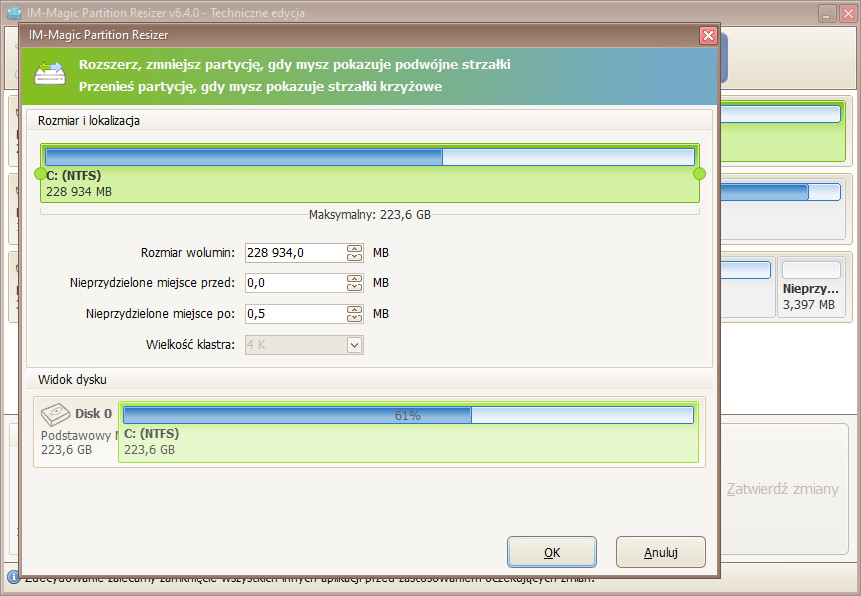This screenshot has height=596, width=861.
Task: Click the Rozmiar i lokalizacja section header
Action: point(89,121)
